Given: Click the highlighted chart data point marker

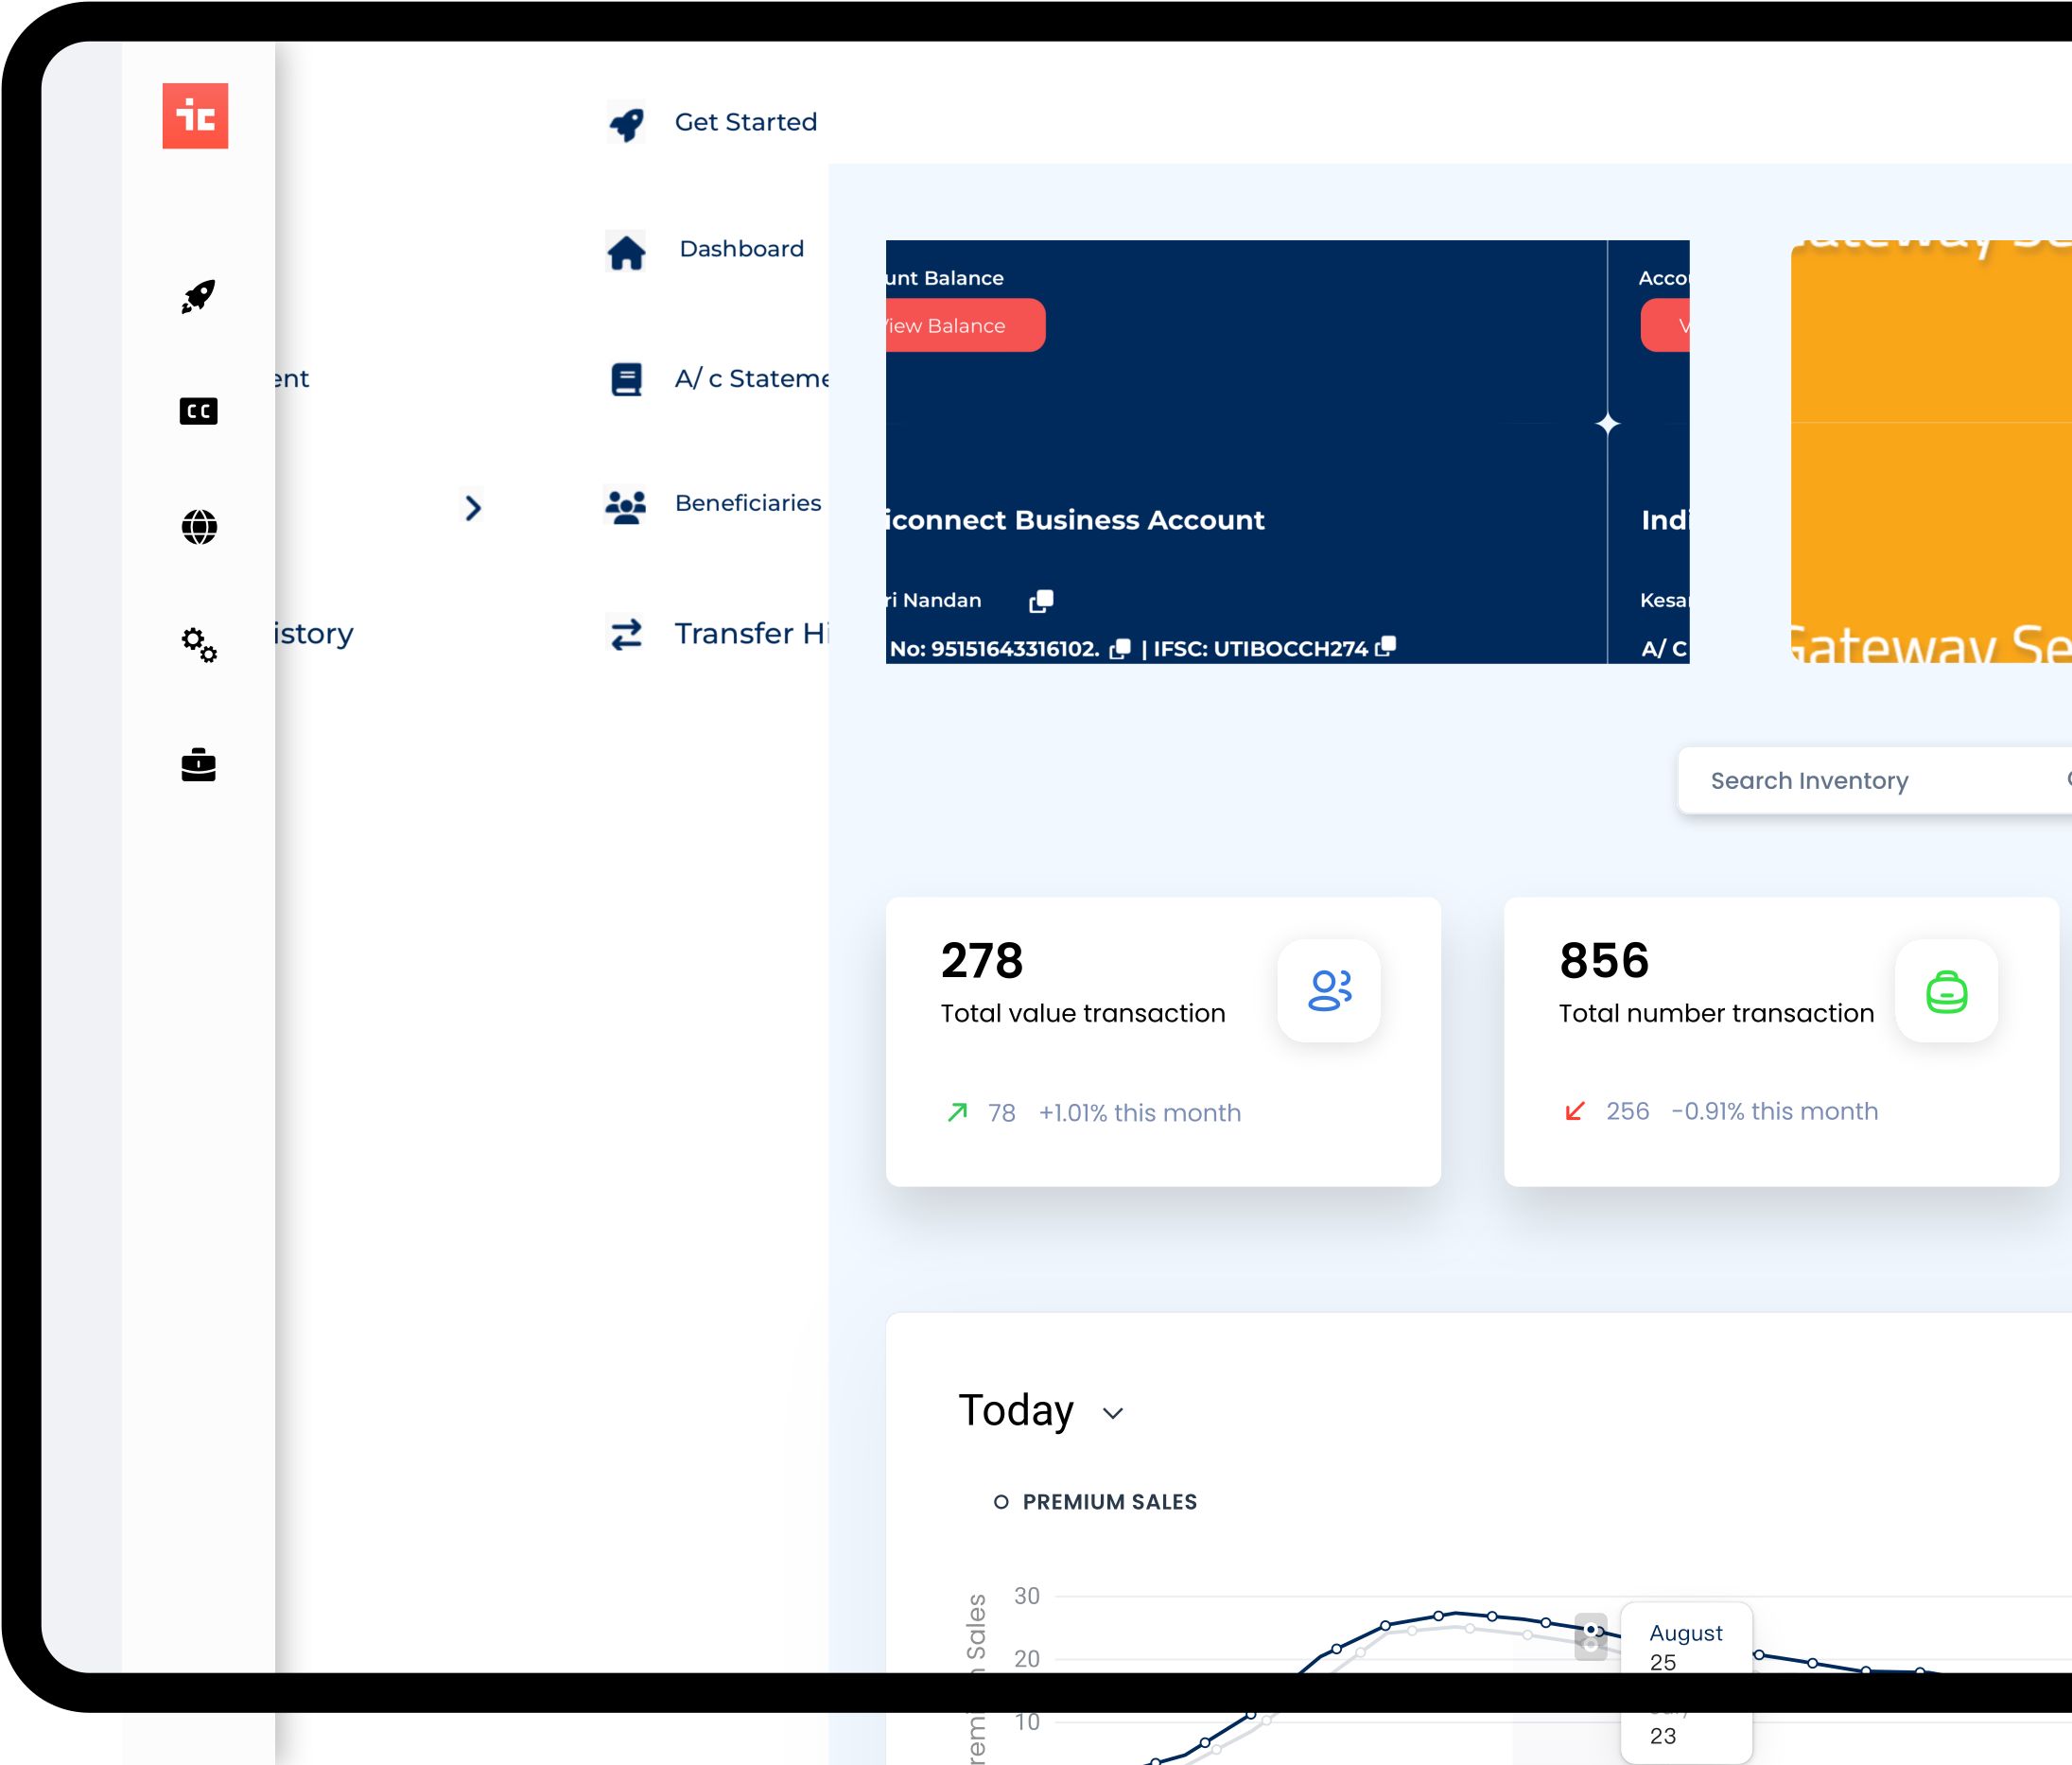Looking at the screenshot, I should click(x=1591, y=1630).
